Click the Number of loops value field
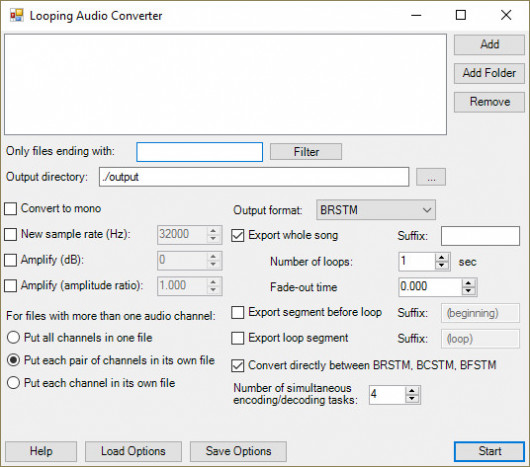Viewport: 530px width, 467px height. (417, 262)
